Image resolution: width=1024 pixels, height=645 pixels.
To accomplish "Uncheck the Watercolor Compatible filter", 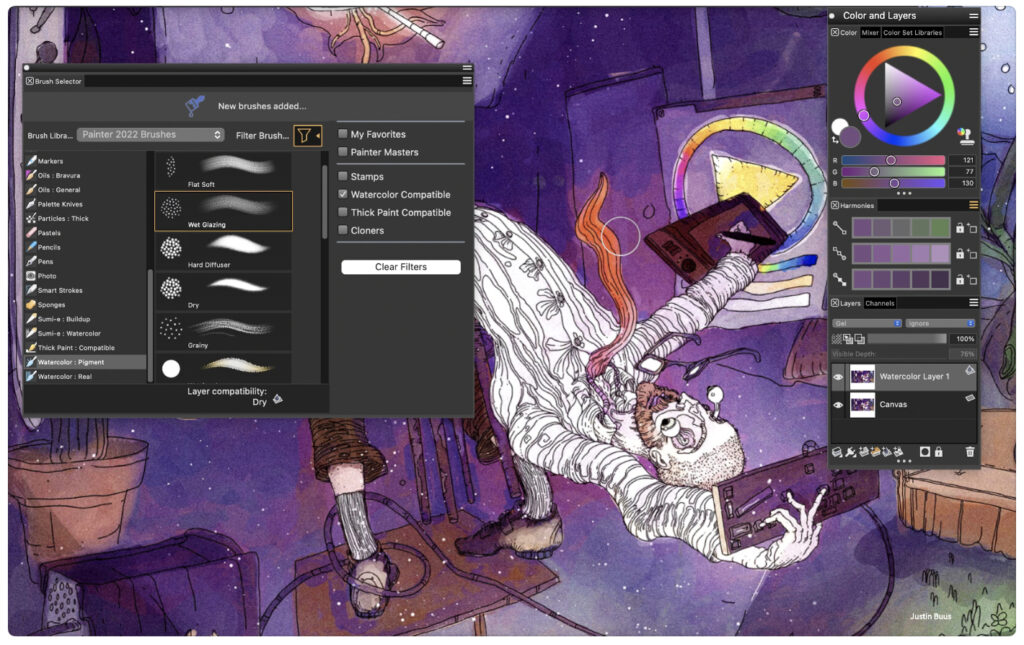I will coord(343,193).
